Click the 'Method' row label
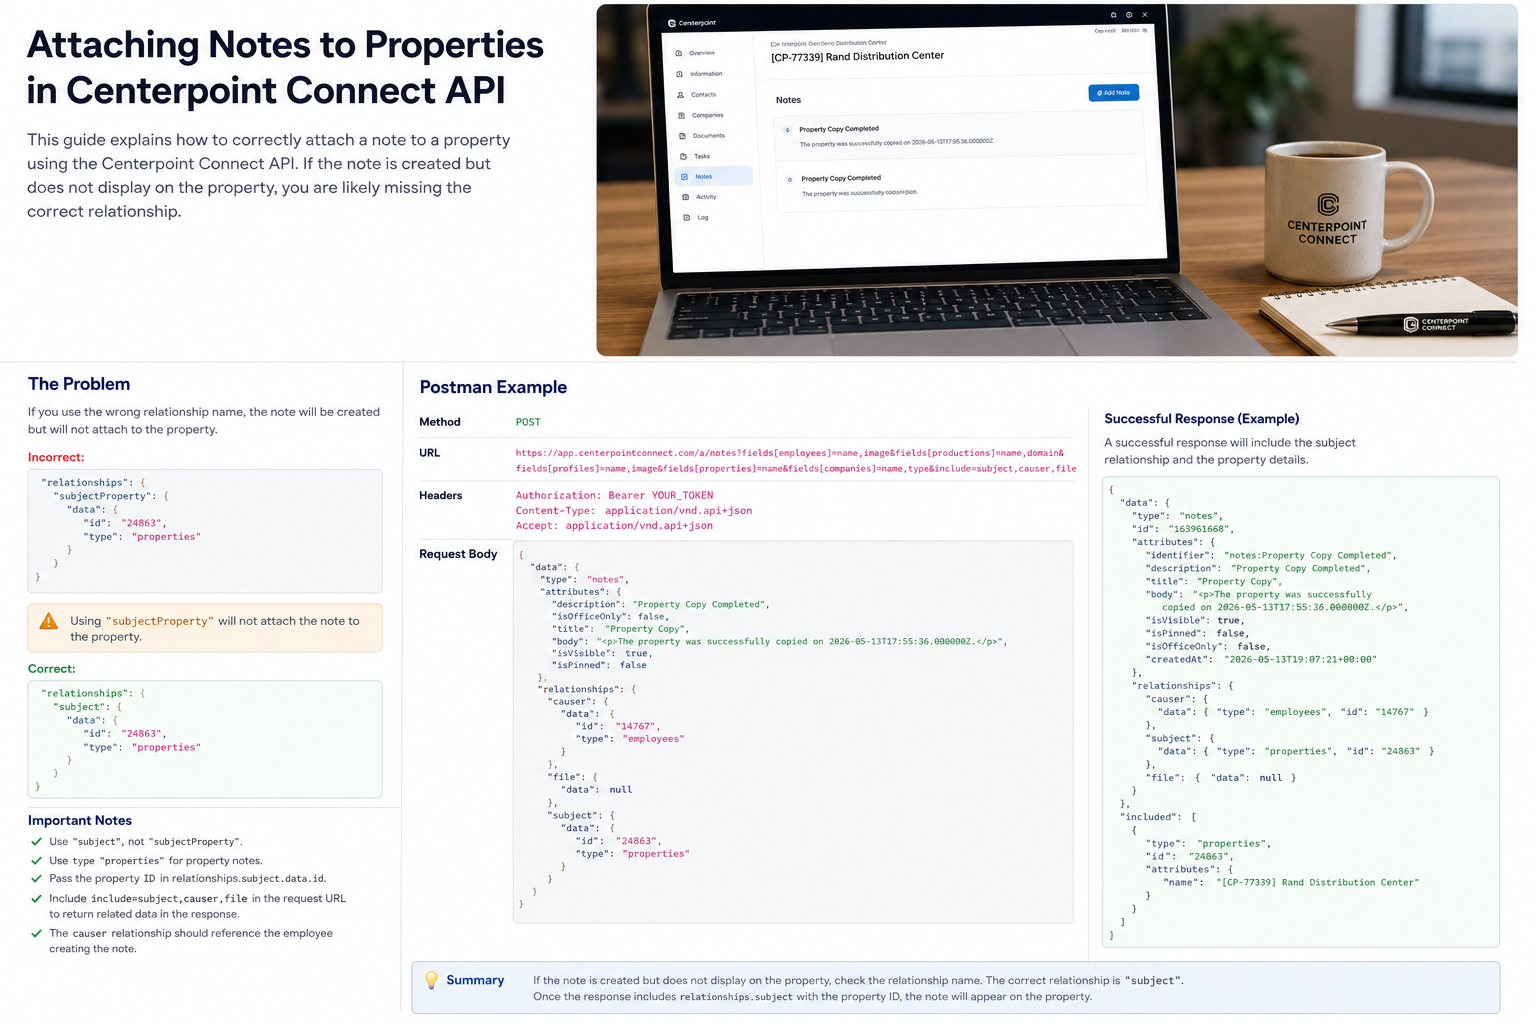 click(x=440, y=422)
